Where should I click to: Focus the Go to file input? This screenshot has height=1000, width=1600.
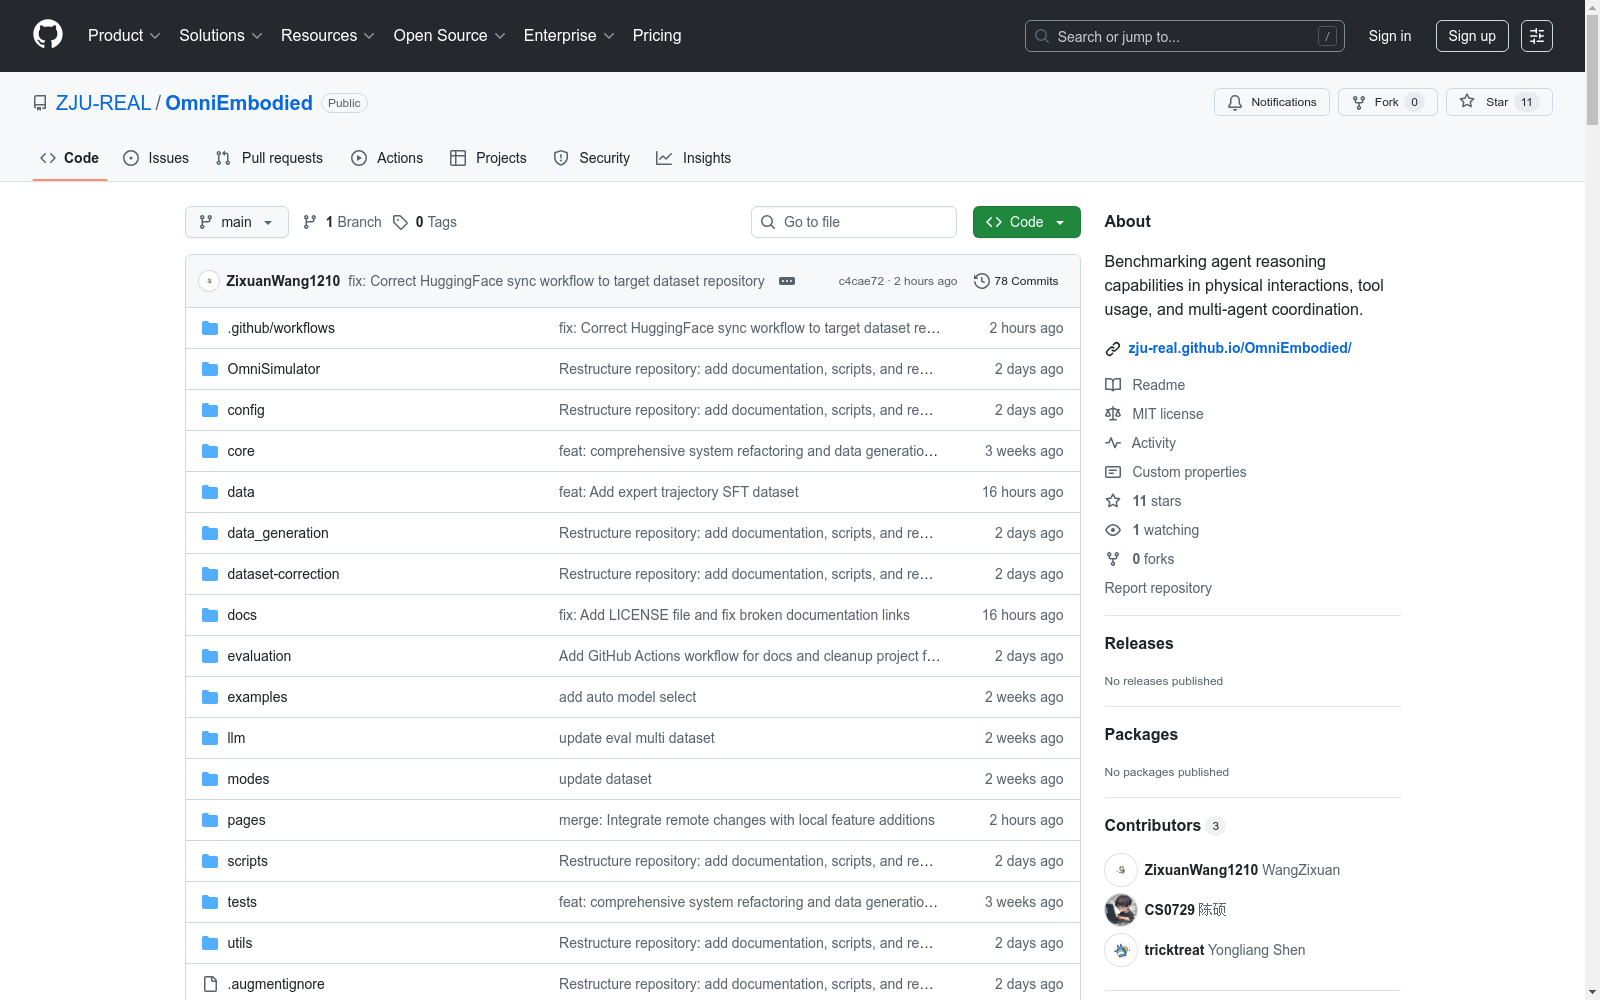pyautogui.click(x=854, y=222)
